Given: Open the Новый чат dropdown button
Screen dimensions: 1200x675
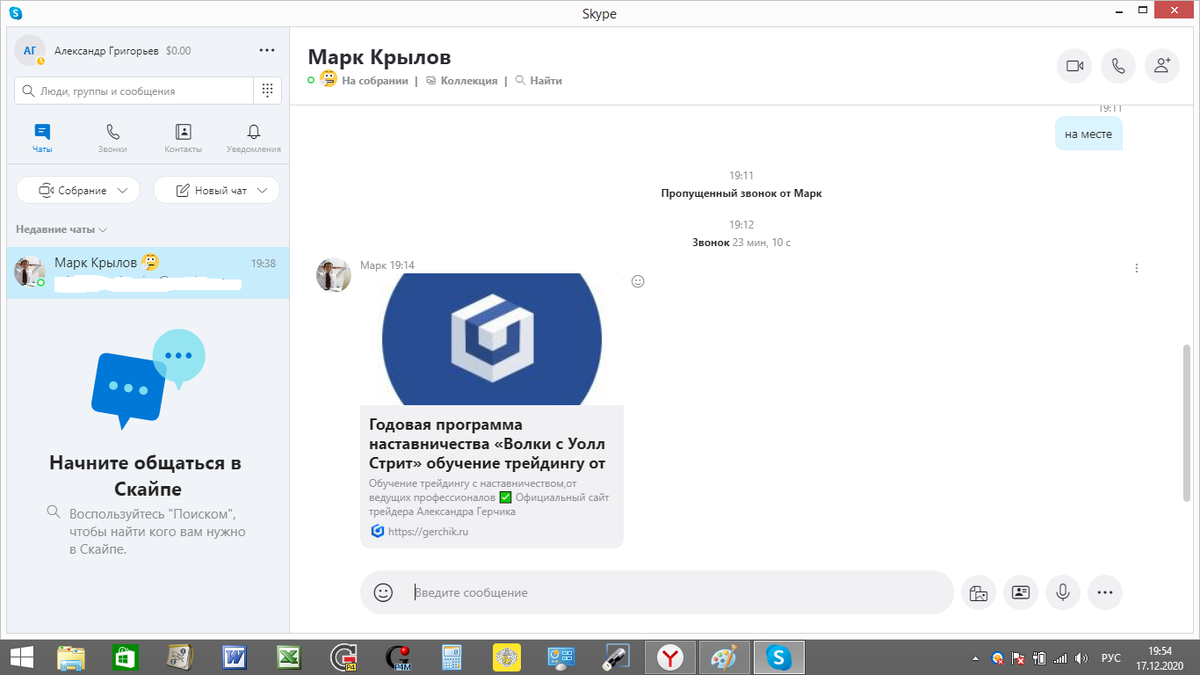Looking at the screenshot, I should coord(216,190).
